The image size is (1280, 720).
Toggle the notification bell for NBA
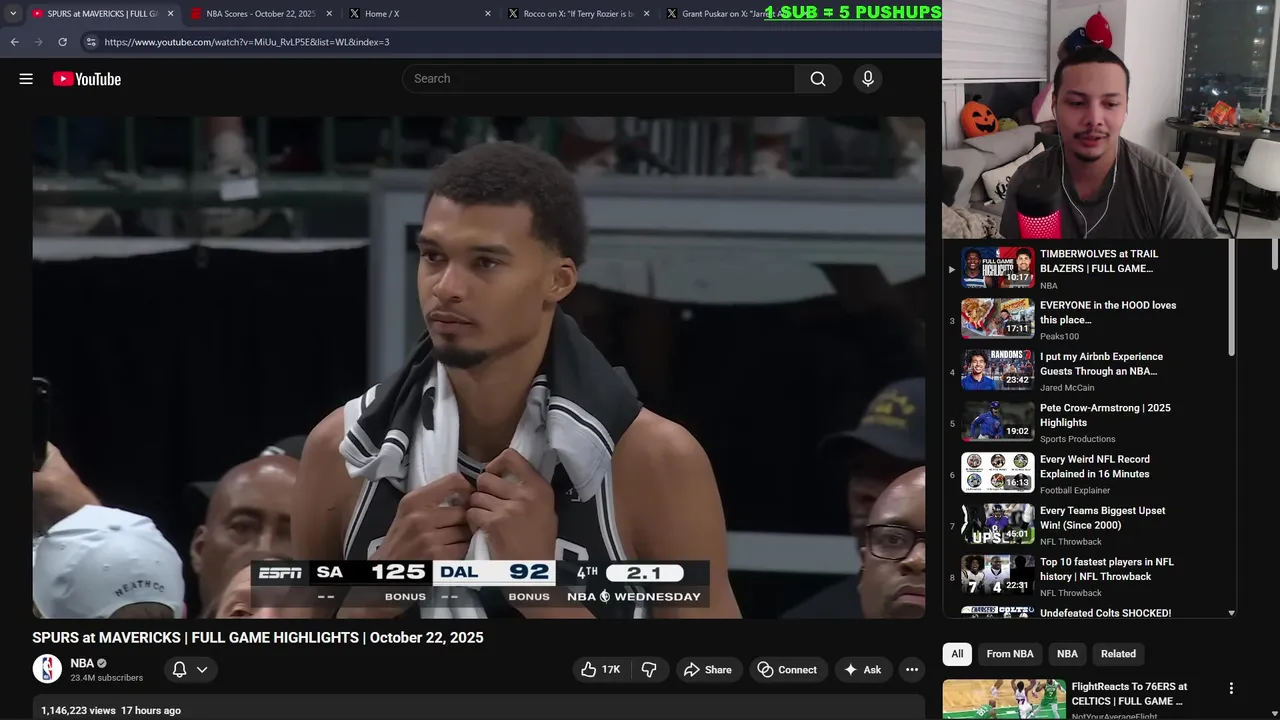(180, 670)
